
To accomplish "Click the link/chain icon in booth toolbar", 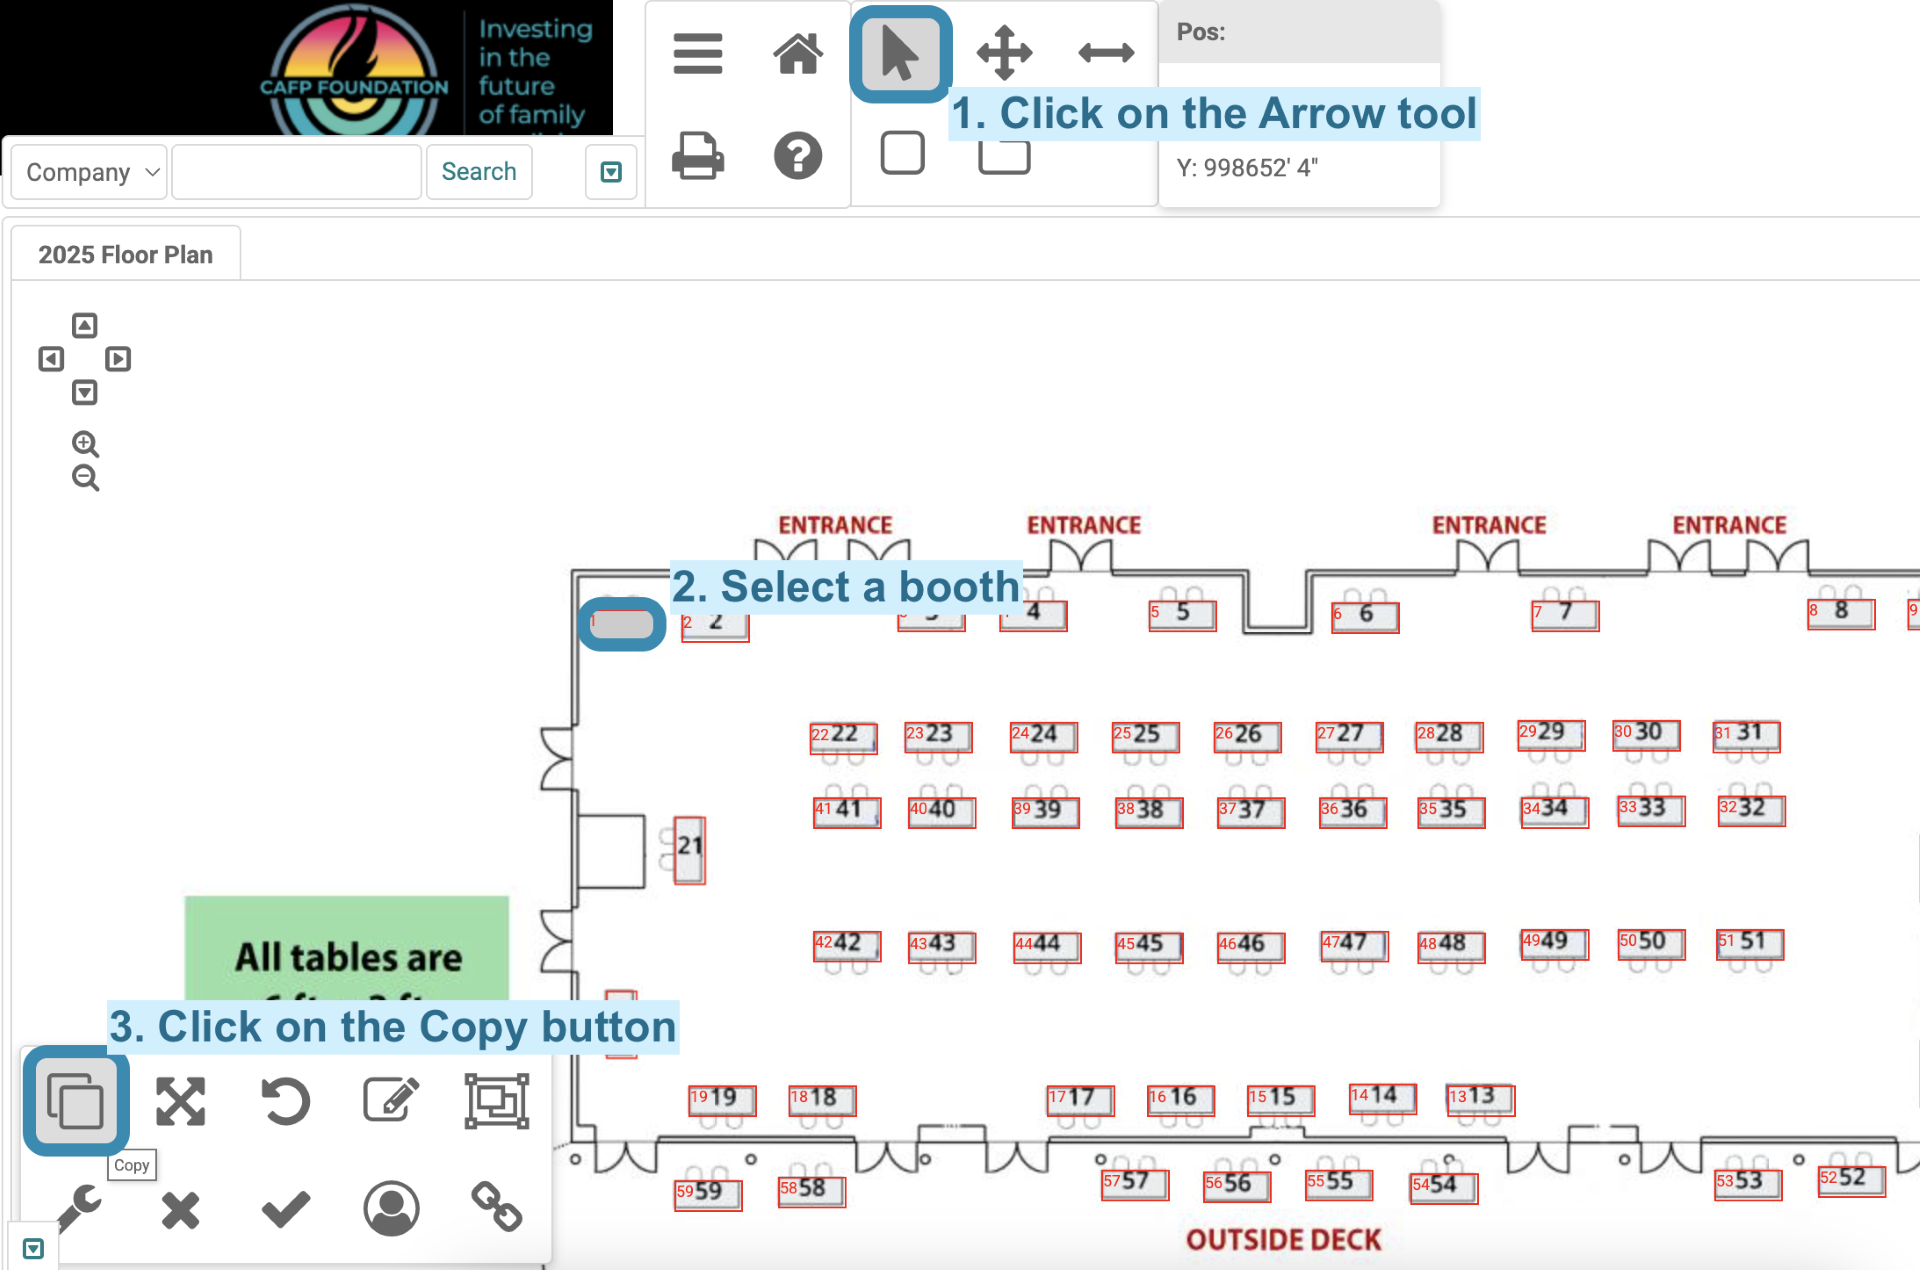I will (x=497, y=1208).
